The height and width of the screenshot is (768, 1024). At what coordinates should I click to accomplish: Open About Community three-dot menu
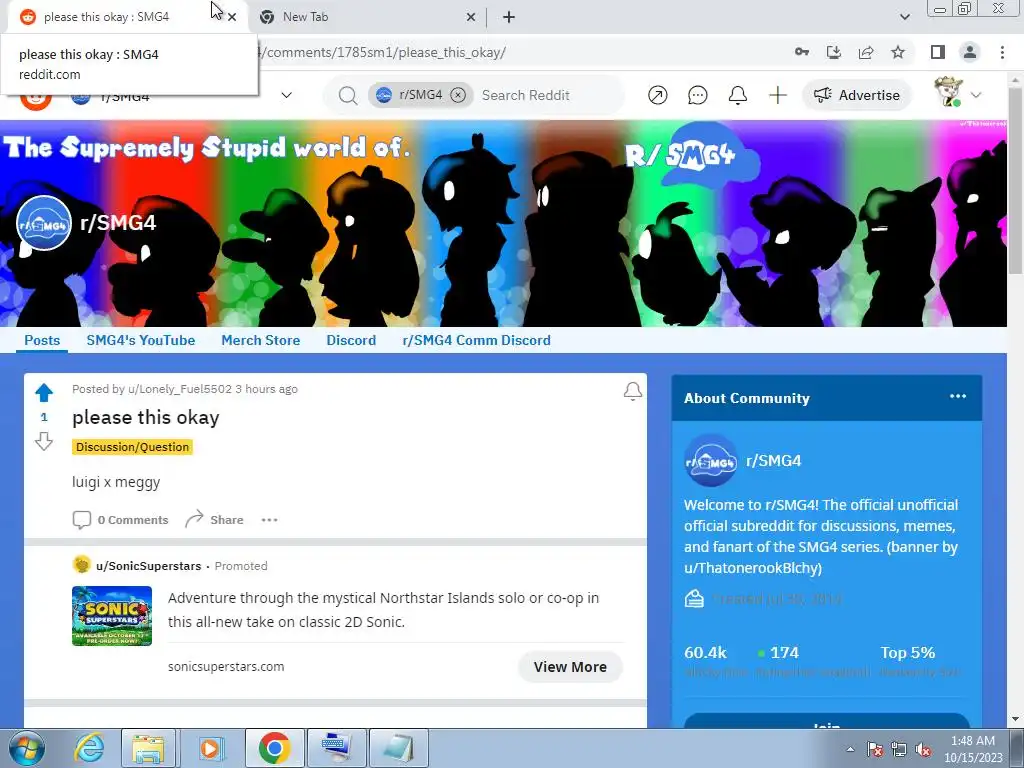(957, 396)
